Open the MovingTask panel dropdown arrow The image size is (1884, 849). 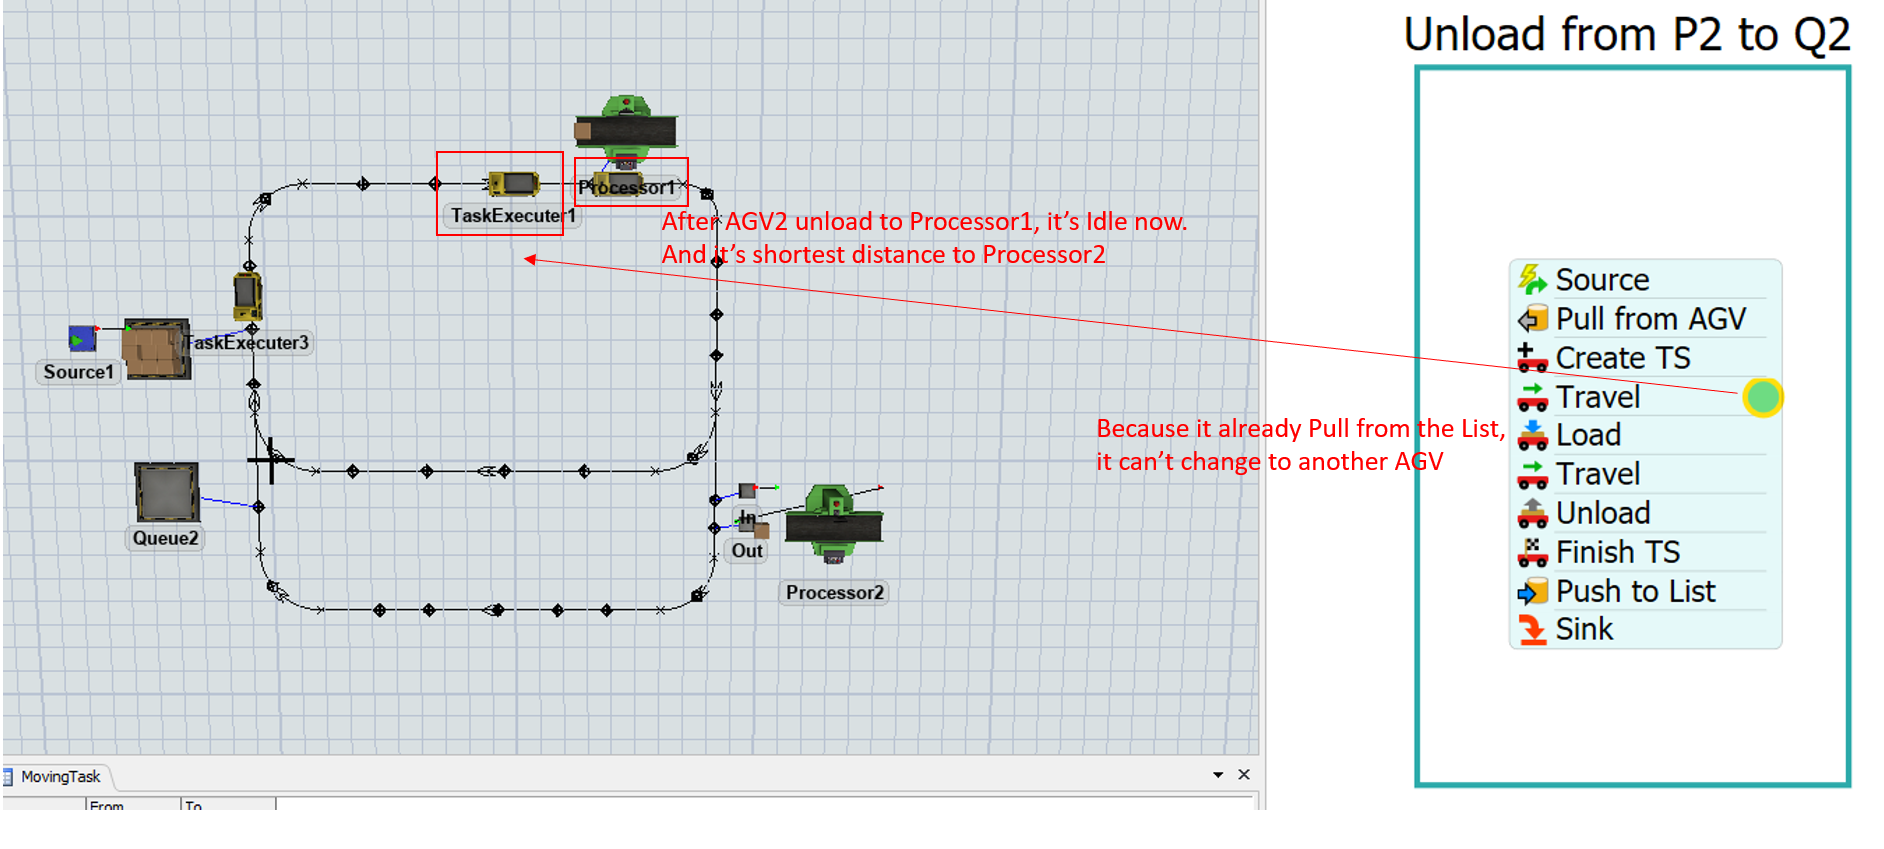1217,775
